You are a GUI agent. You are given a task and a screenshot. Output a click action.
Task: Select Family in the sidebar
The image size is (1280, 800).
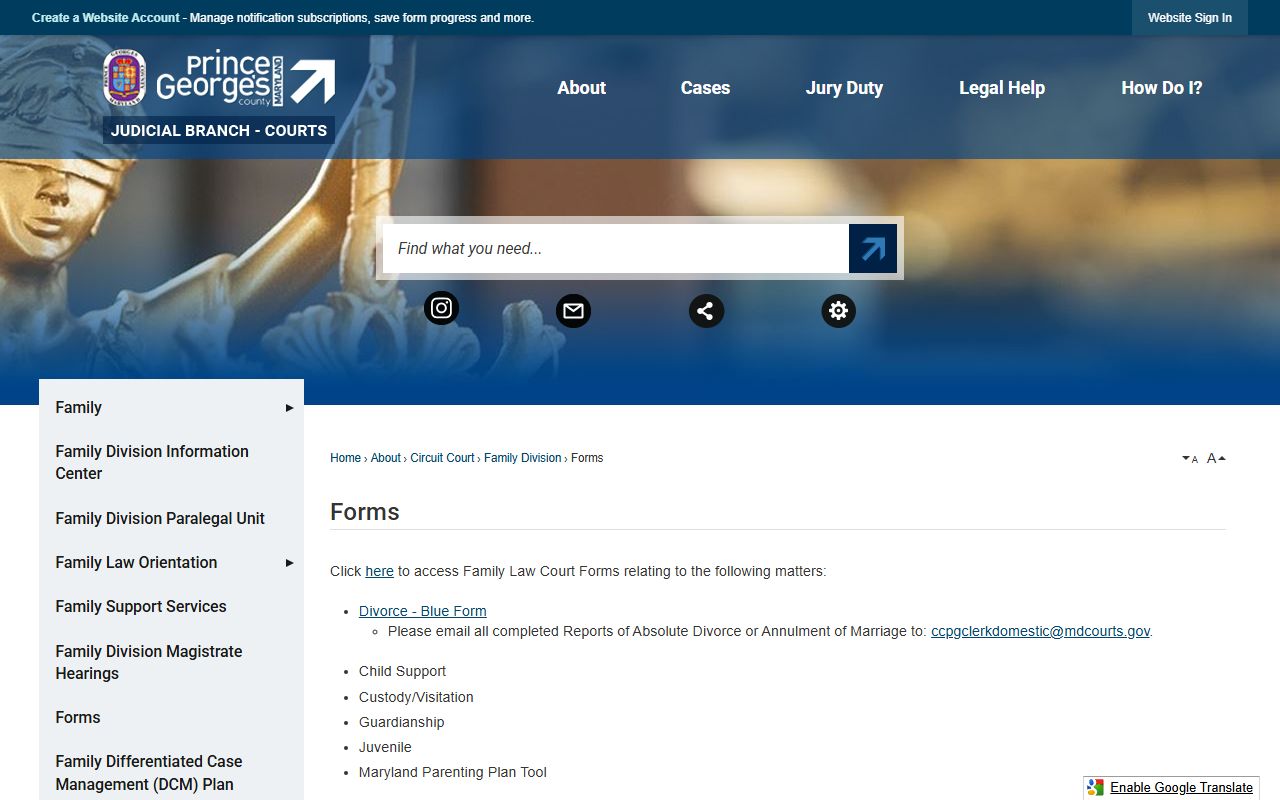click(x=79, y=407)
